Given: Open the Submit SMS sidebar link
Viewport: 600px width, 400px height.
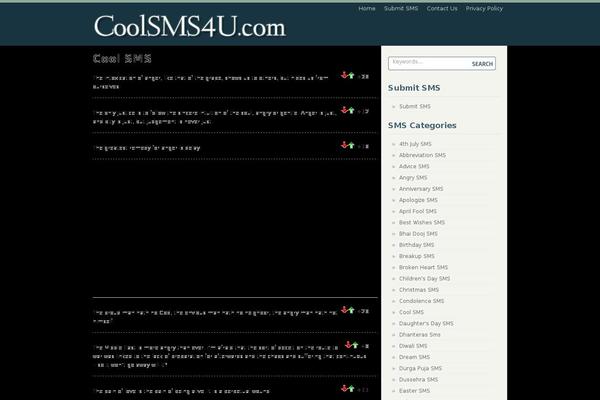Looking at the screenshot, I should click(x=415, y=106).
